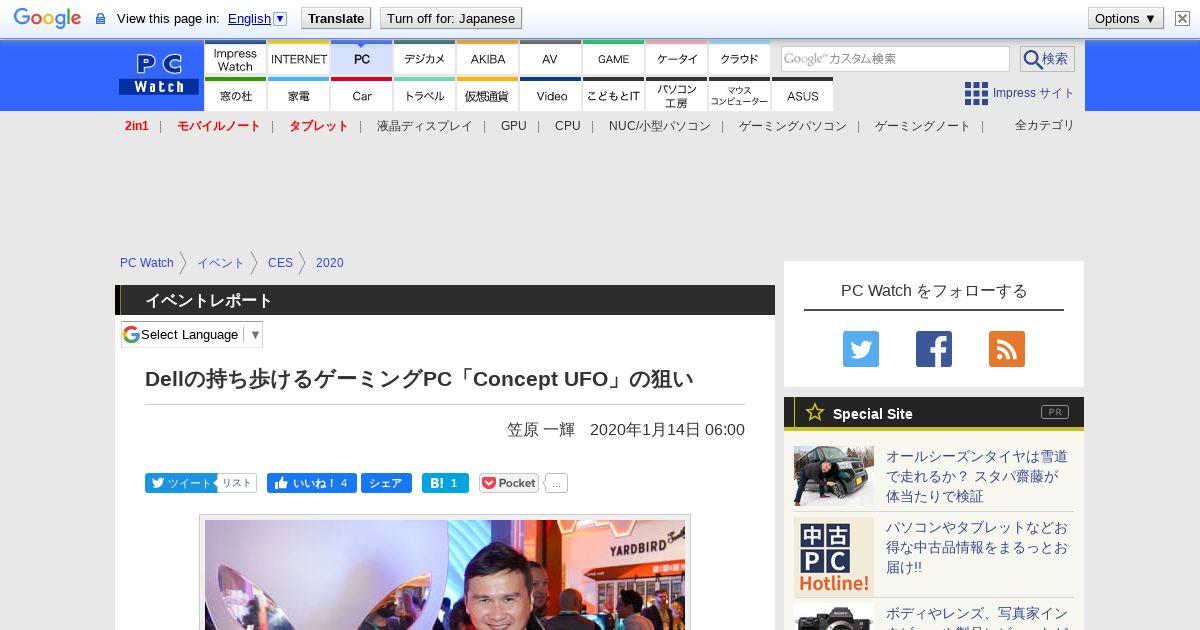Screen dimensions: 1200x630
Task: Open the 窓の杜 tab
Action: 235,95
